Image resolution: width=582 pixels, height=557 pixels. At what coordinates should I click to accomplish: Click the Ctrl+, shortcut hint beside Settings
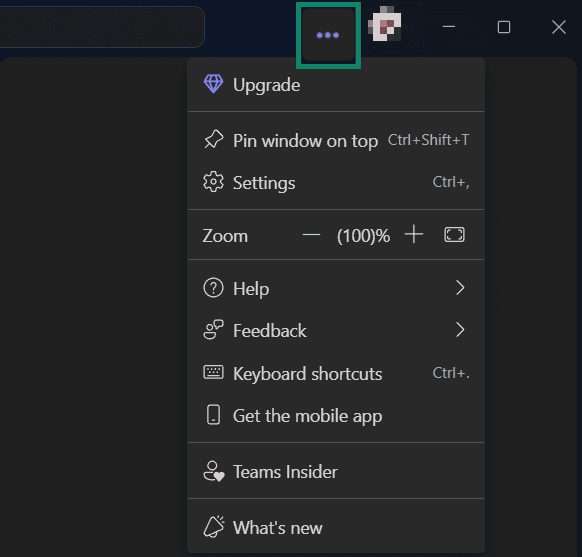[x=451, y=182]
